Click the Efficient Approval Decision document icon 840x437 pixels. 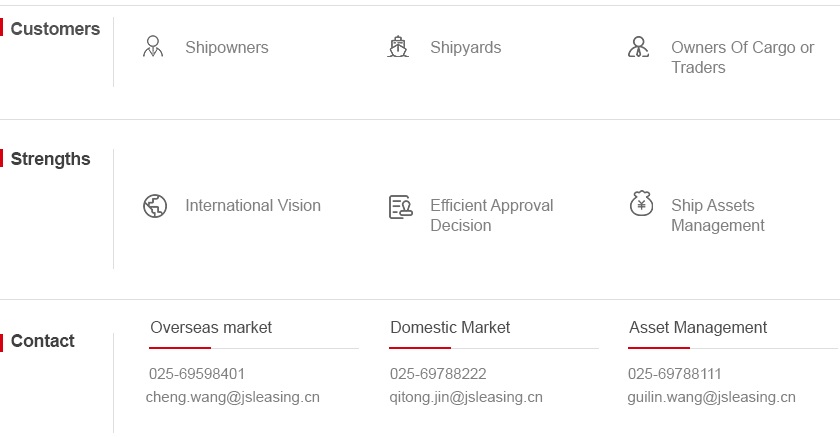400,207
